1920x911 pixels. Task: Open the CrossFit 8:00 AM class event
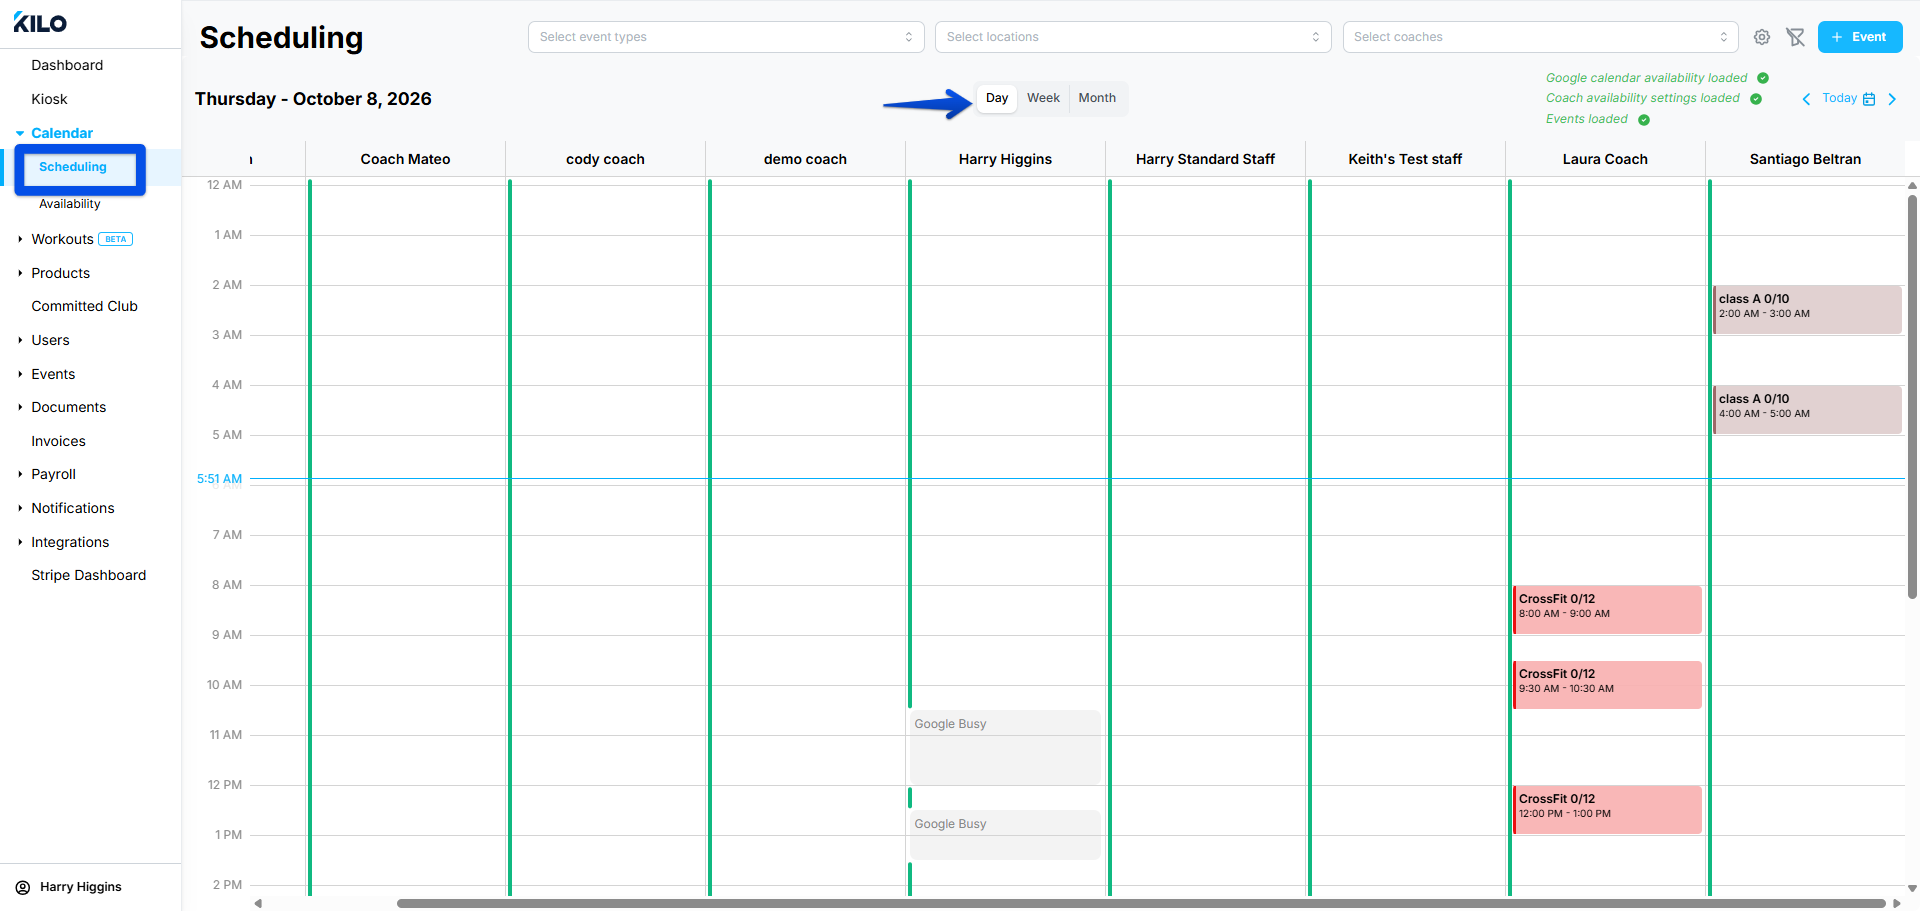tap(1607, 610)
